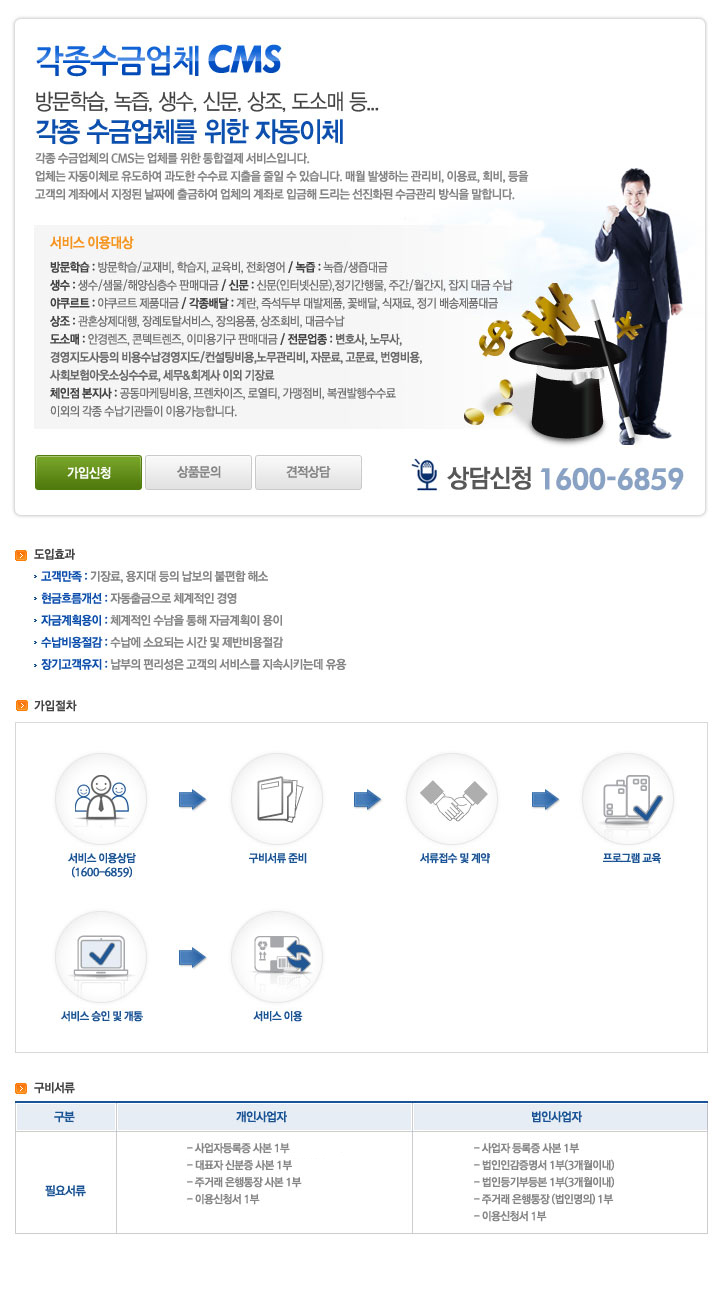Image resolution: width=723 pixels, height=1310 pixels.
Task: Select the 견적상담 button
Action: [x=308, y=472]
